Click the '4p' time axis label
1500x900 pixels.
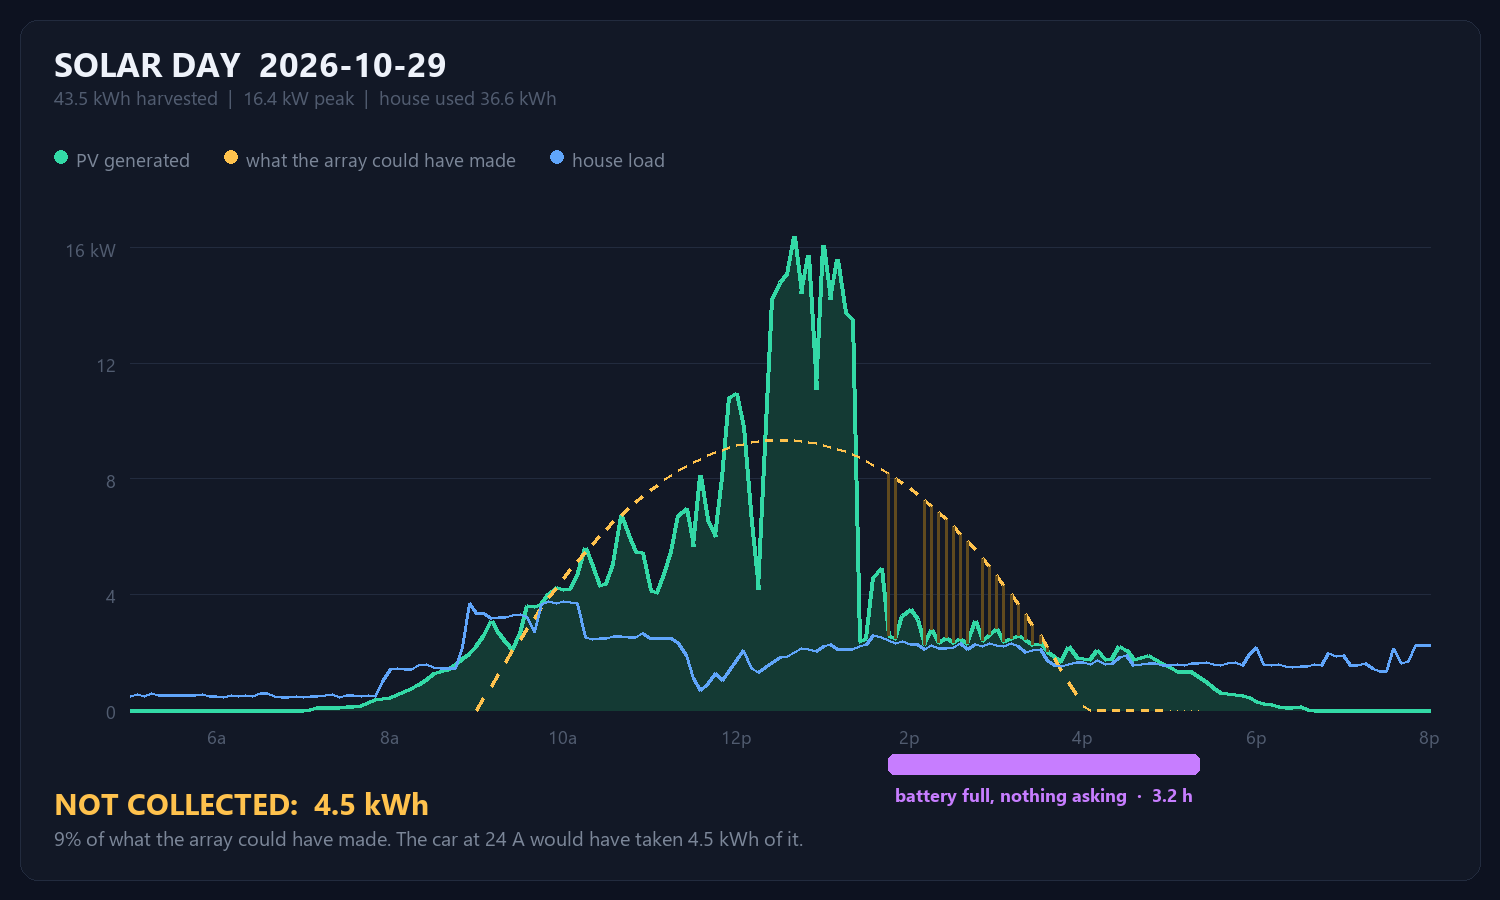[1082, 738]
